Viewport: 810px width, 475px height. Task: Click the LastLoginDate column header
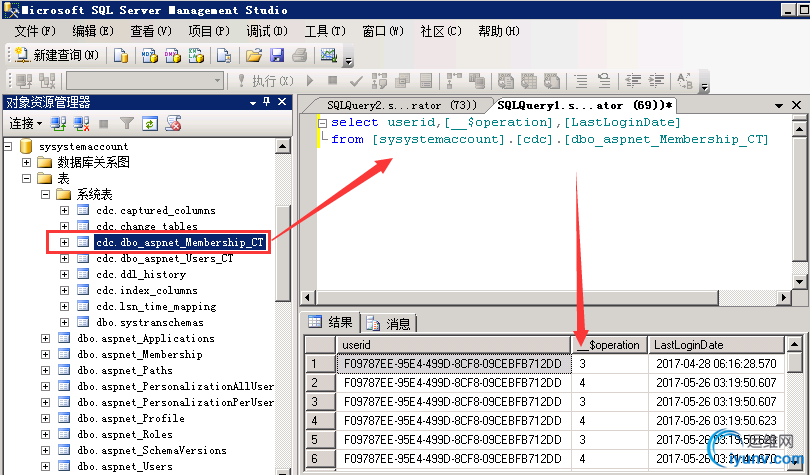[715, 345]
